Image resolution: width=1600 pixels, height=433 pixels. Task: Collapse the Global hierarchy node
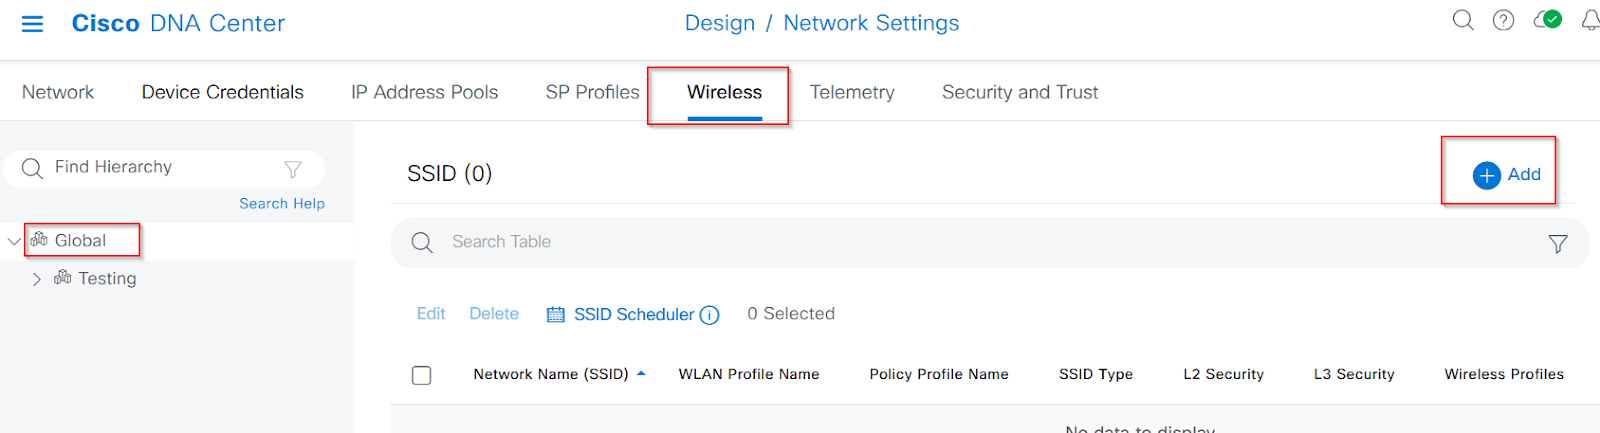(14, 241)
